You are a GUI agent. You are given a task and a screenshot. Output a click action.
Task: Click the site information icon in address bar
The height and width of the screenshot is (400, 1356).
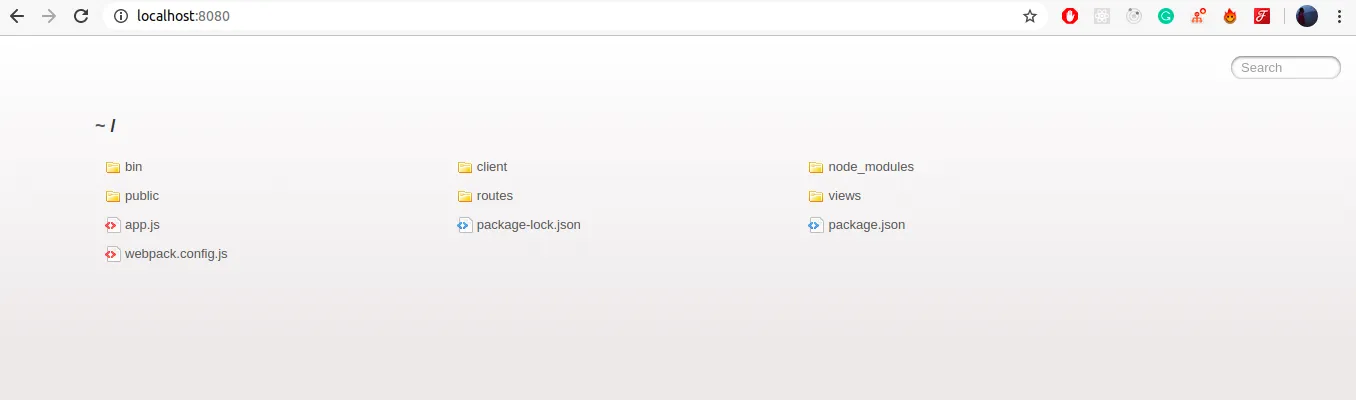point(121,16)
